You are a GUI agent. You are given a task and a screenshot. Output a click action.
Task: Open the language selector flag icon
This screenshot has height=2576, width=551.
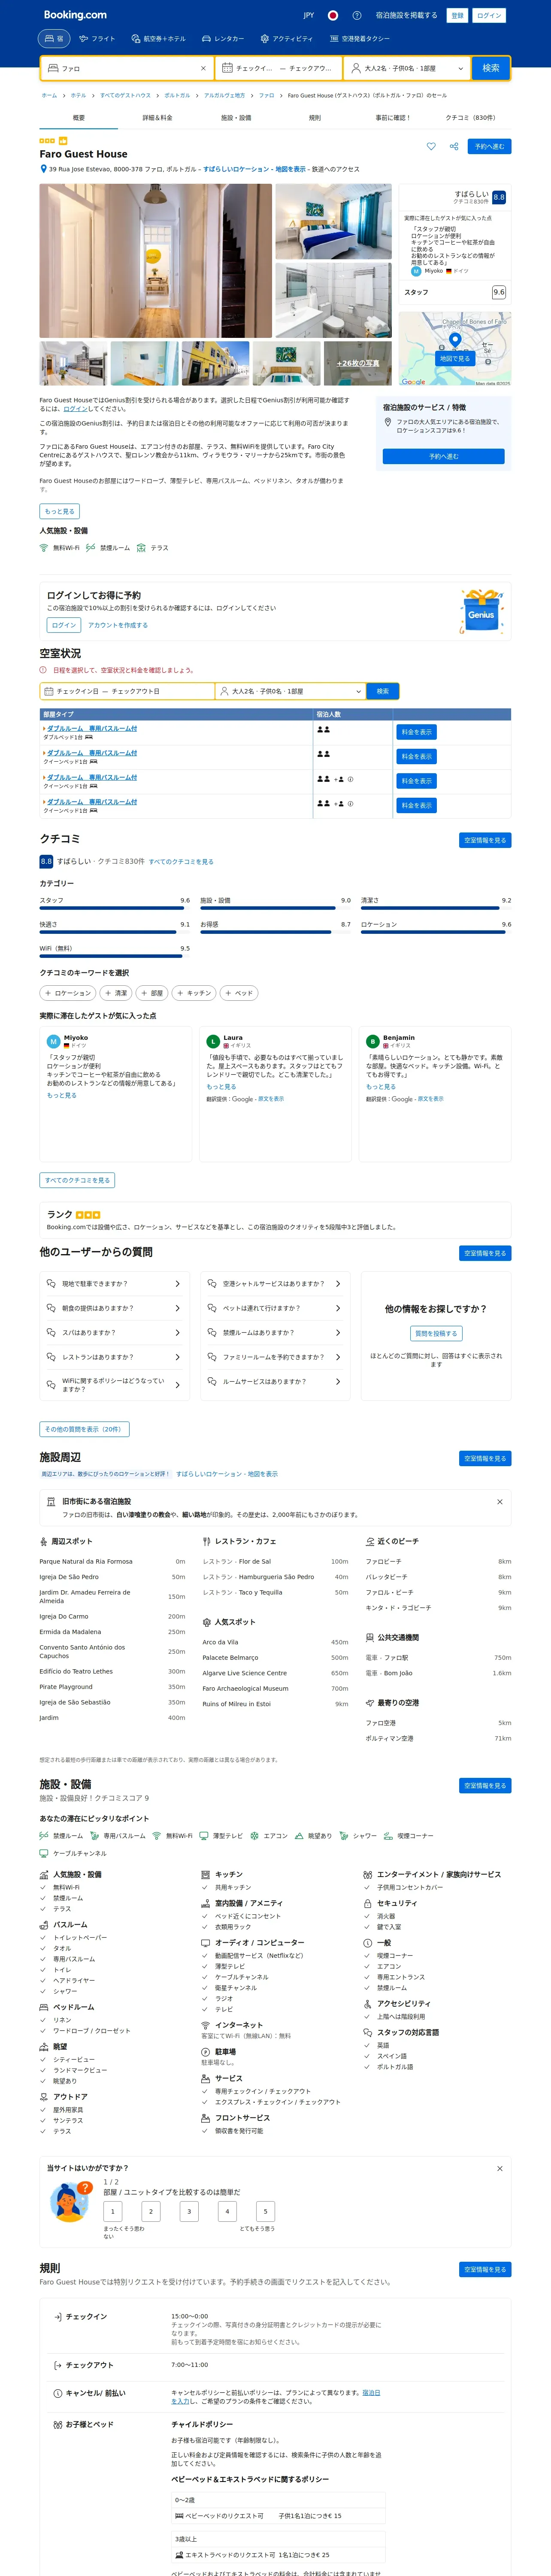333,15
